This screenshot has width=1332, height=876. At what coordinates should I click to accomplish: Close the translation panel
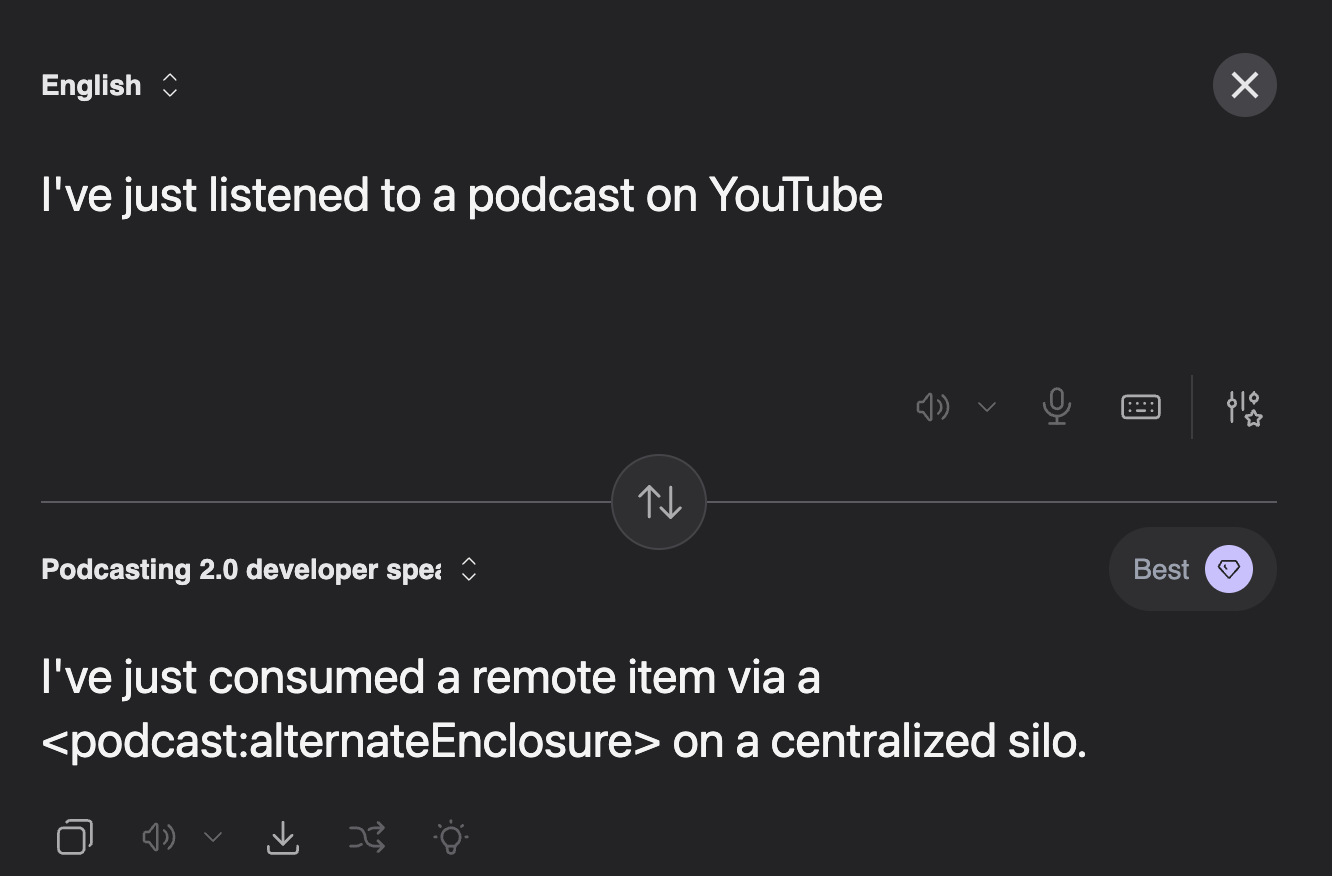(1244, 85)
